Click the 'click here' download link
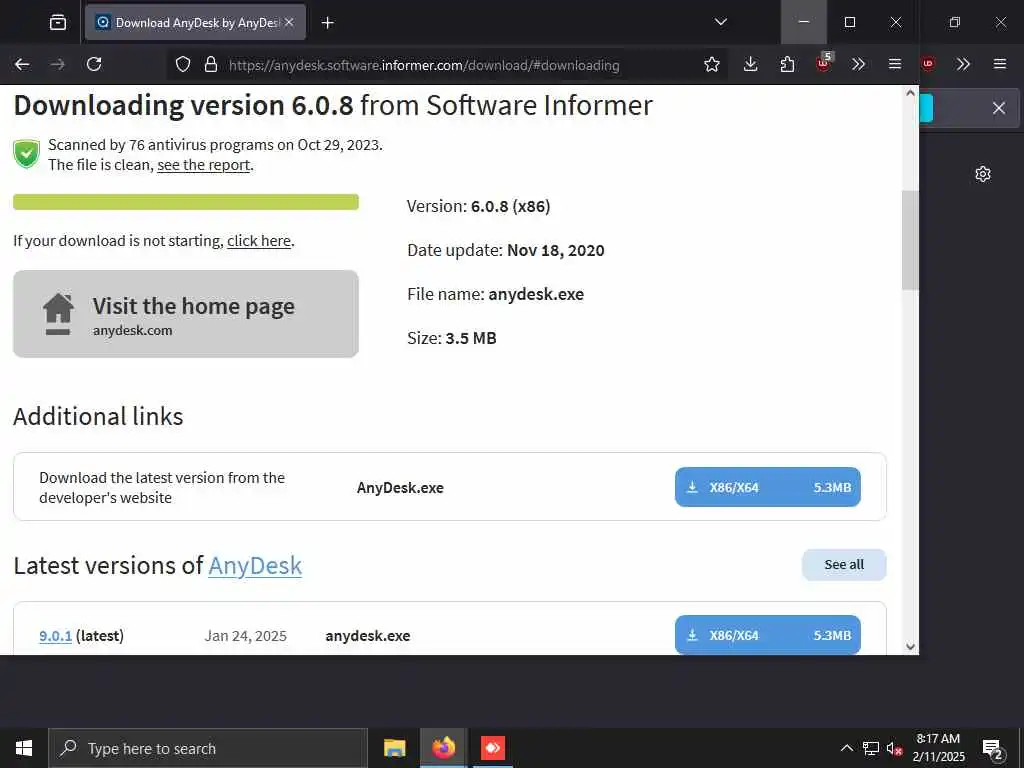This screenshot has width=1024, height=768. pos(259,241)
